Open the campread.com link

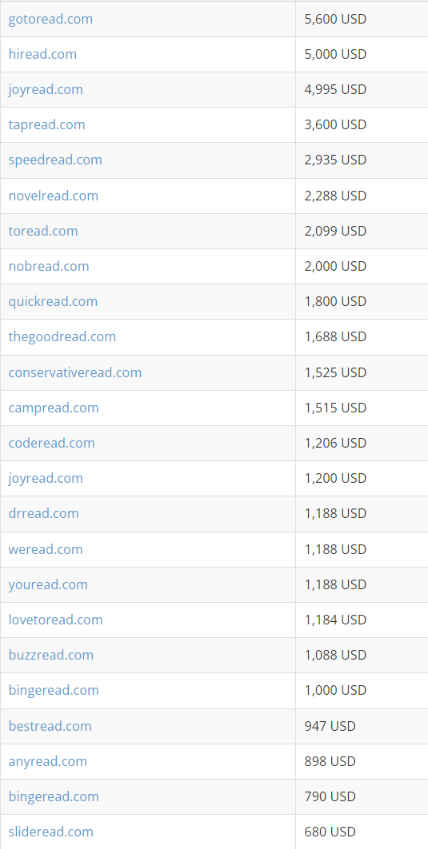[x=54, y=407]
